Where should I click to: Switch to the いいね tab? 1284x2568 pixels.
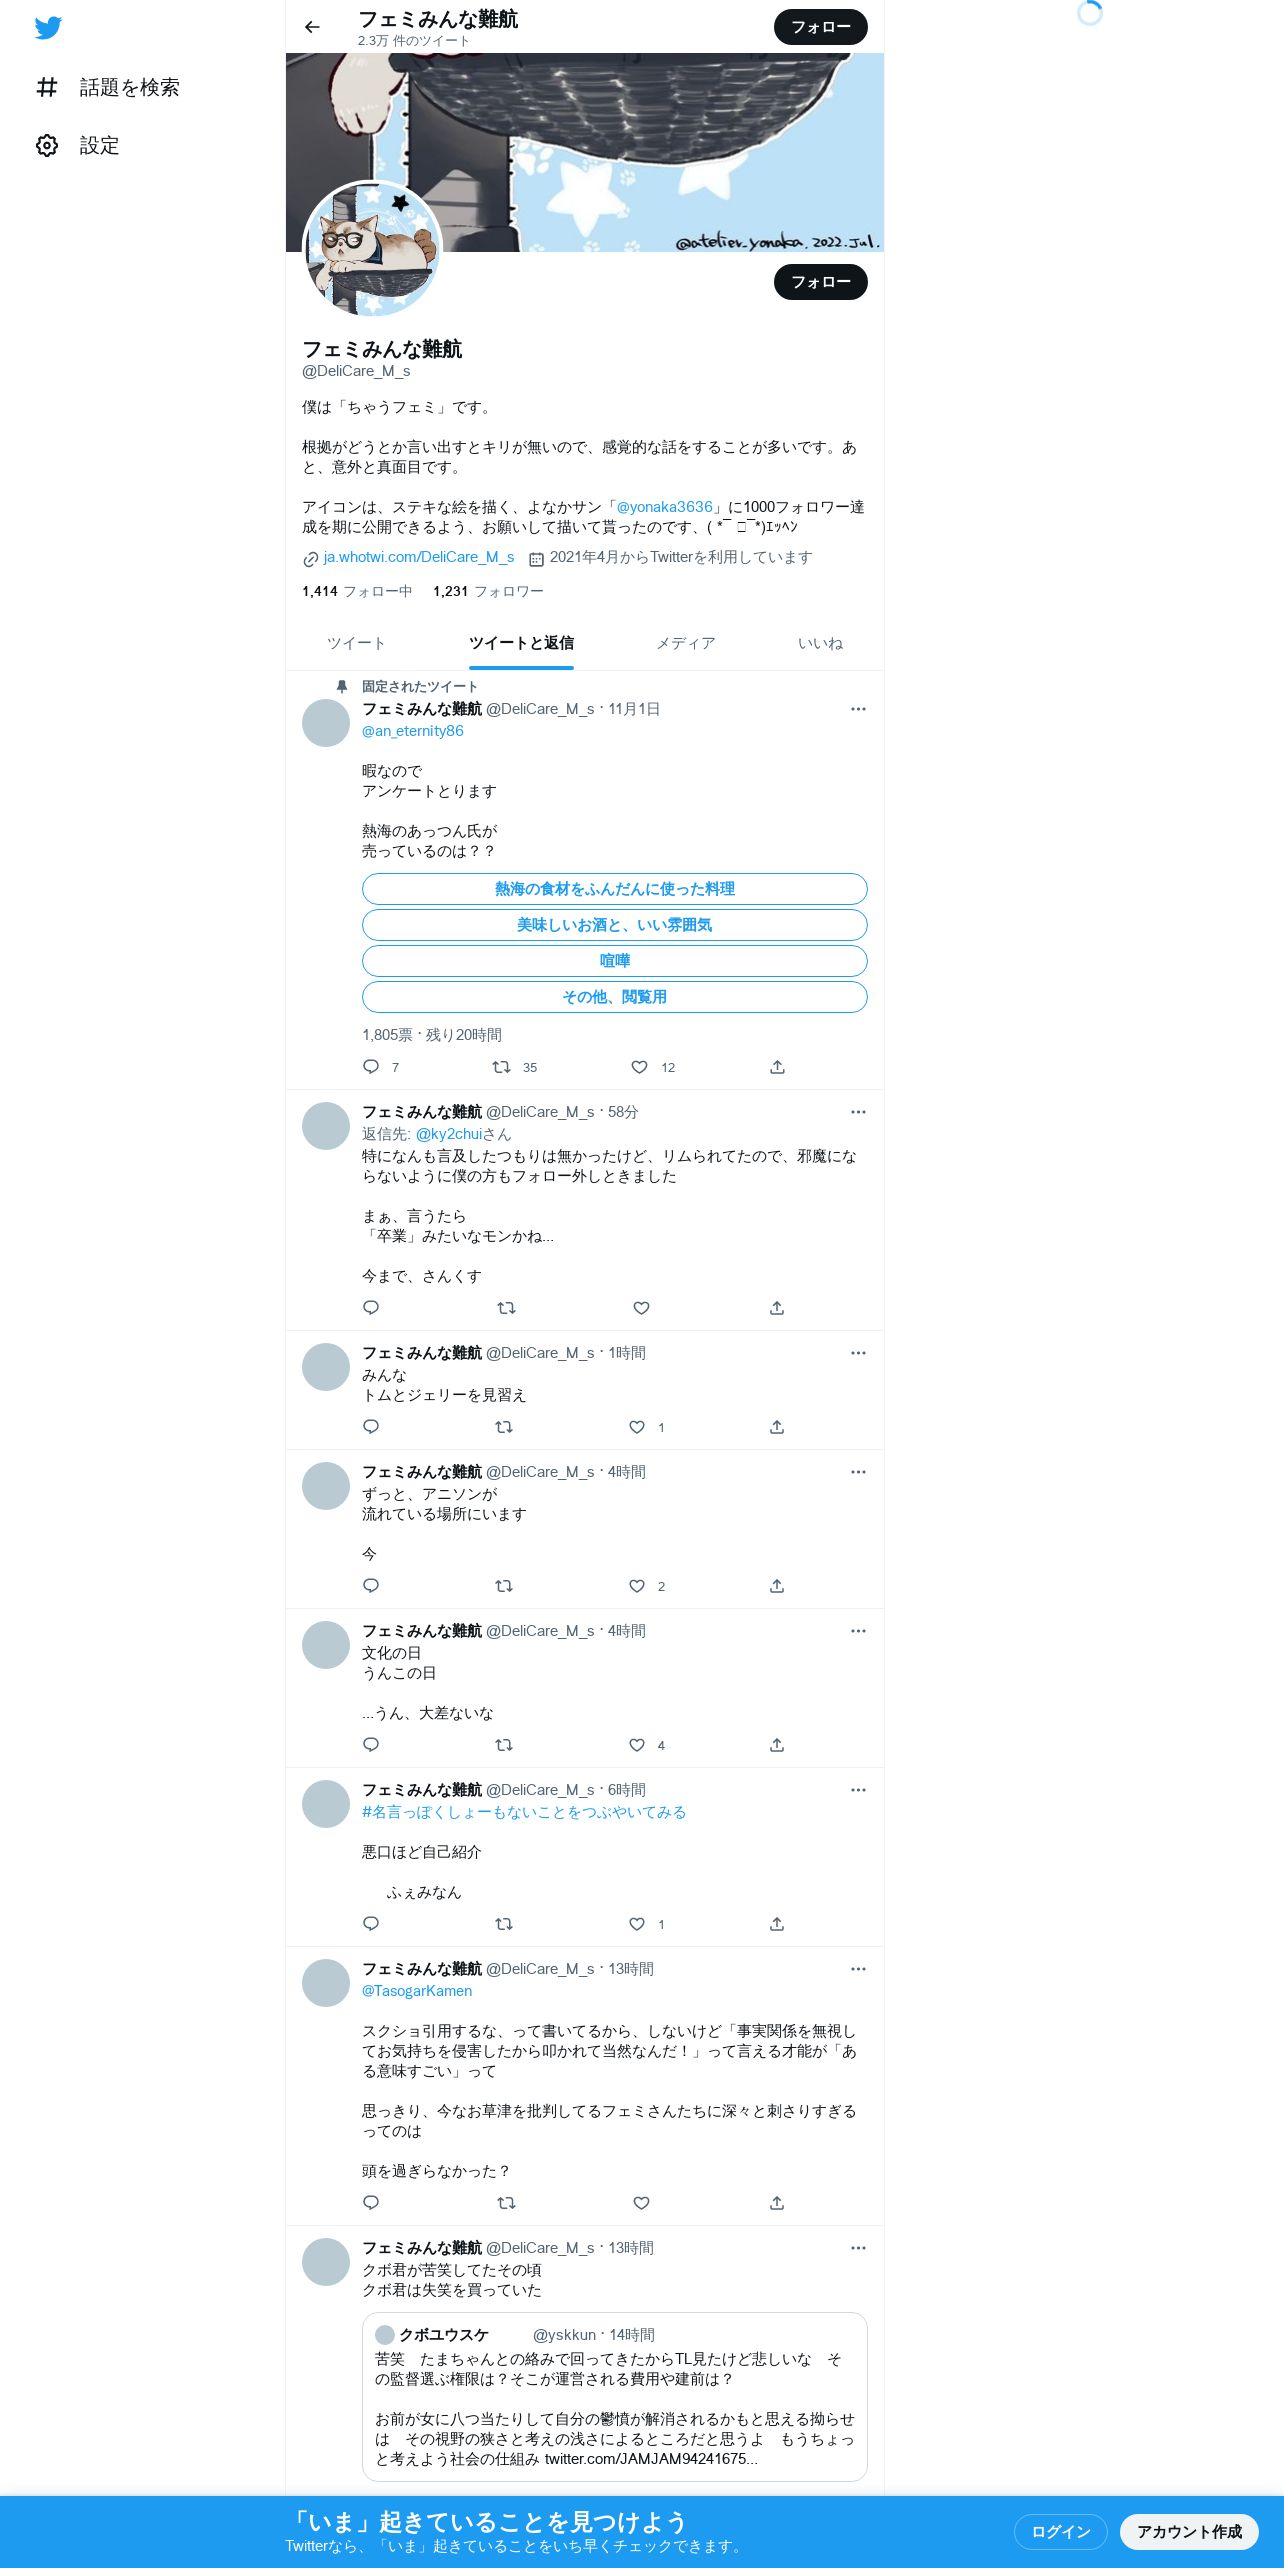820,643
